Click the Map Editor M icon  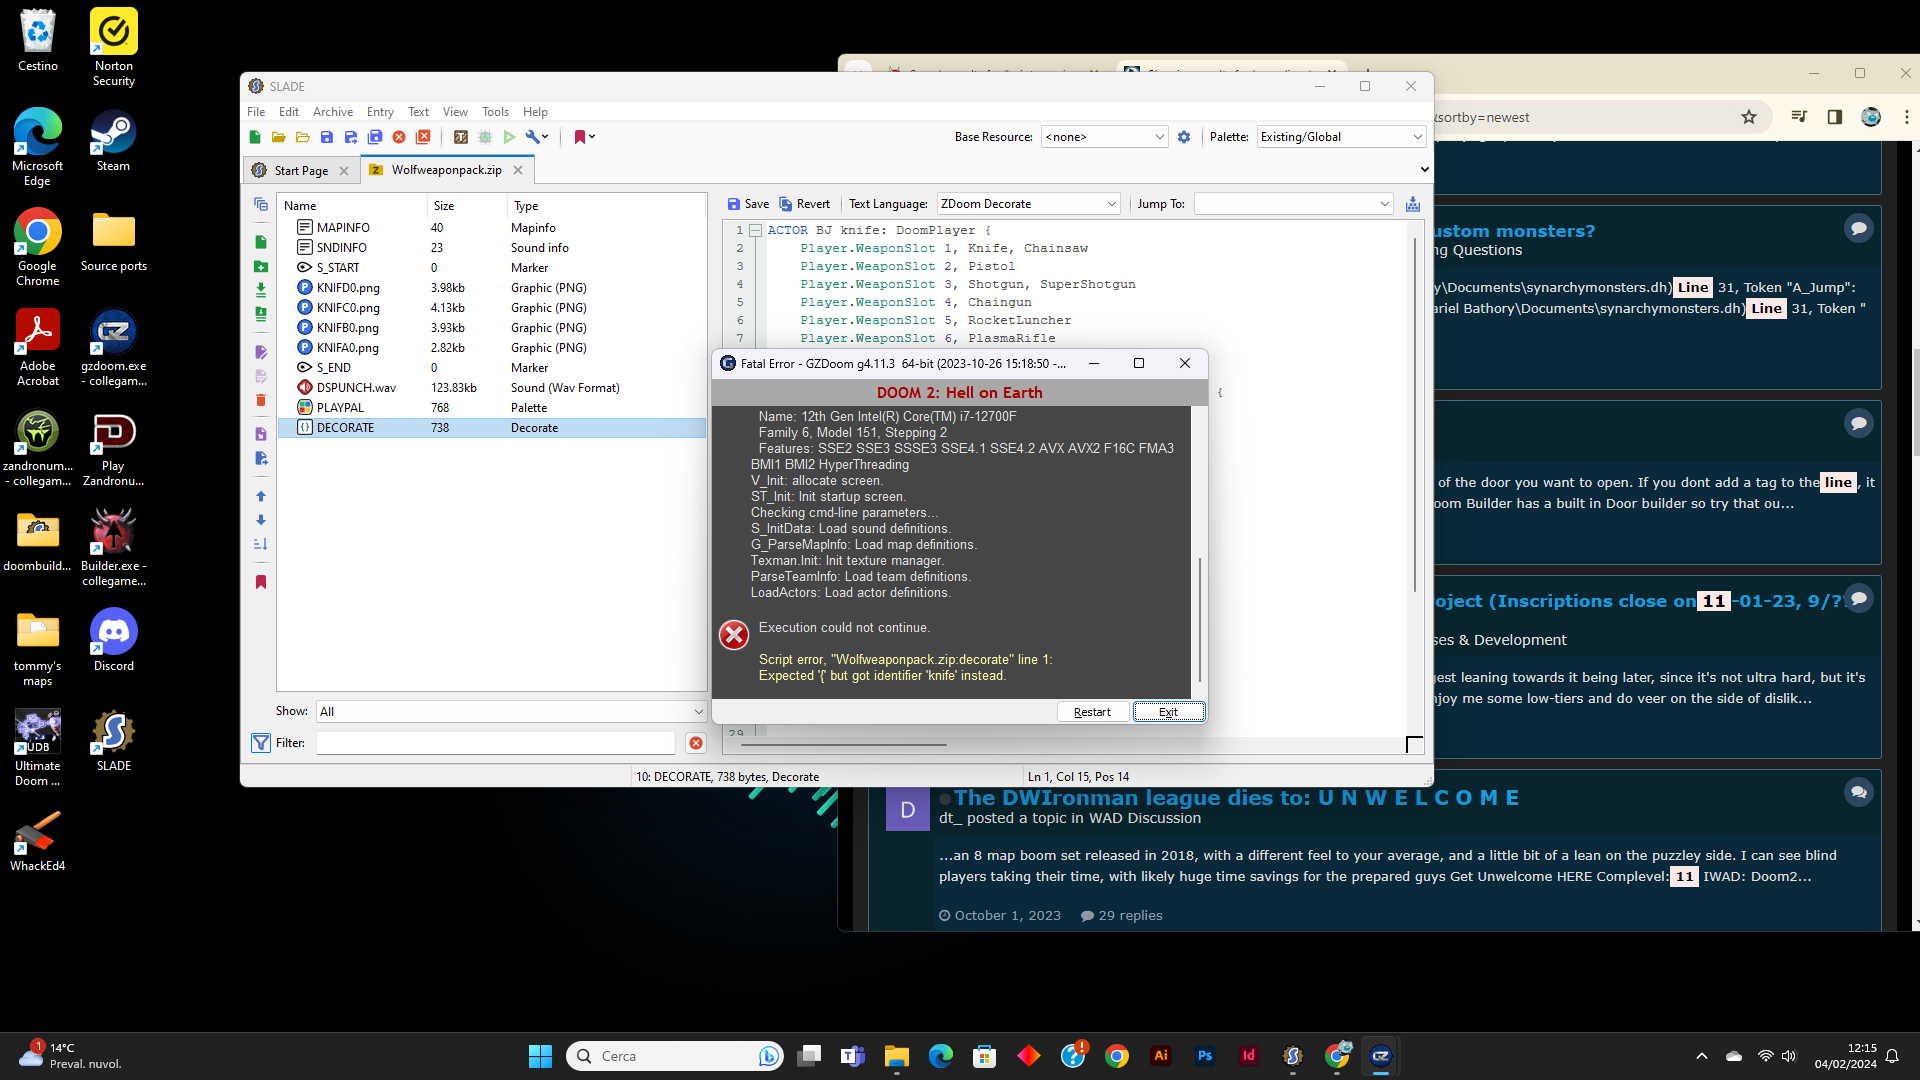pyautogui.click(x=485, y=137)
